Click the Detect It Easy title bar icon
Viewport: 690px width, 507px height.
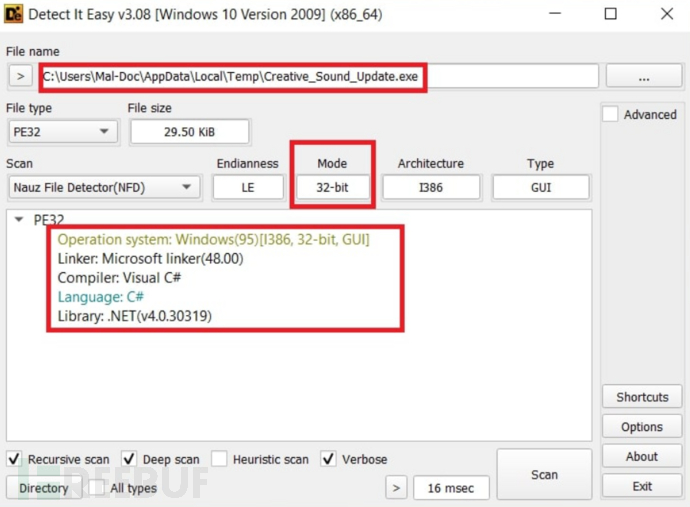pyautogui.click(x=13, y=14)
